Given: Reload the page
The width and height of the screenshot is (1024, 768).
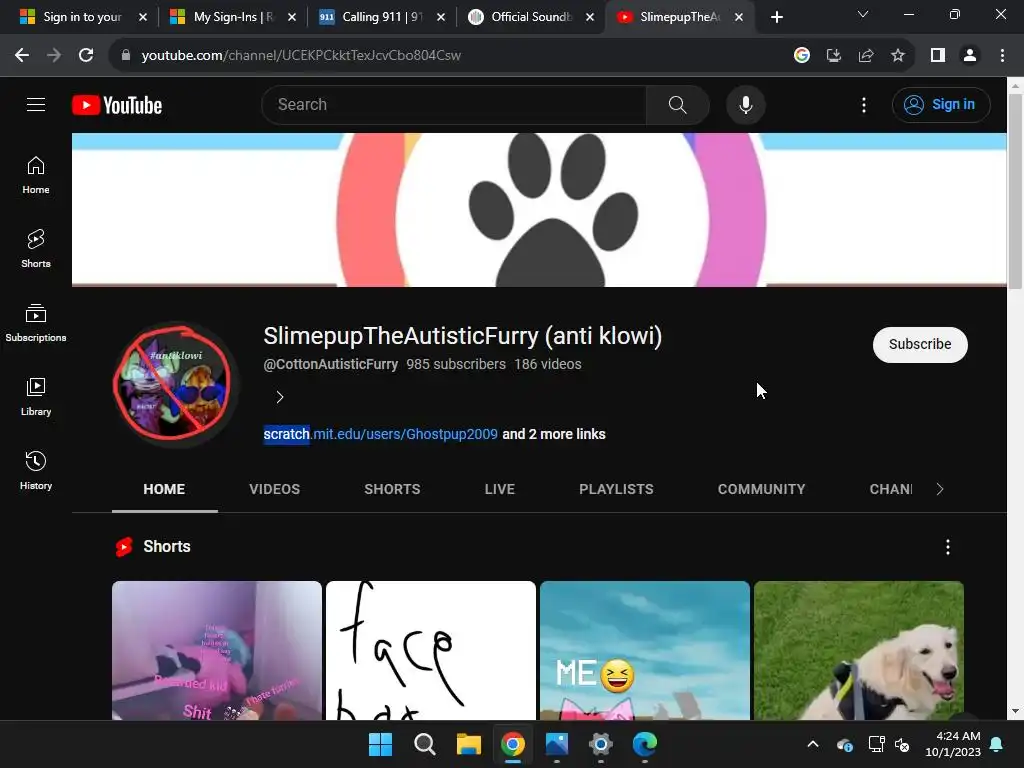Looking at the screenshot, I should point(86,56).
